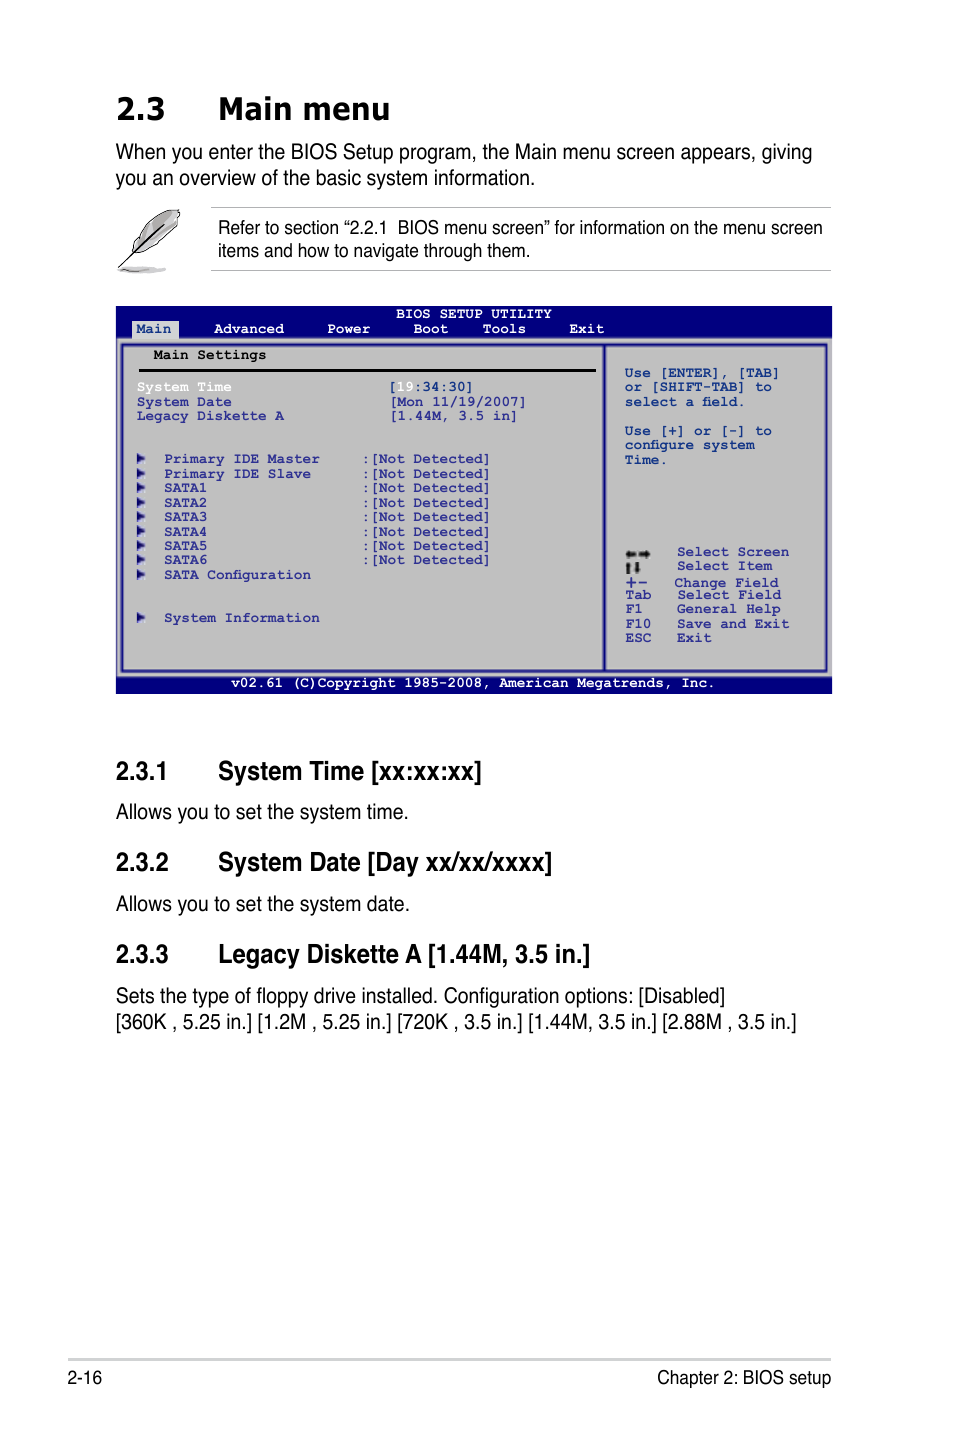This screenshot has height=1438, width=954.
Task: Click the date value Mon 11/19/2007
Action: [x=458, y=402]
